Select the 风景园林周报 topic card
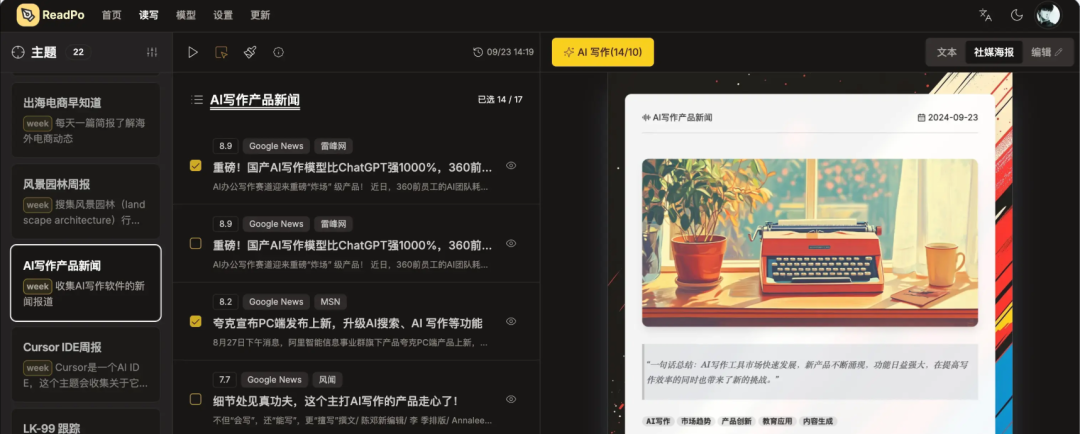1080x434 pixels. click(x=85, y=201)
